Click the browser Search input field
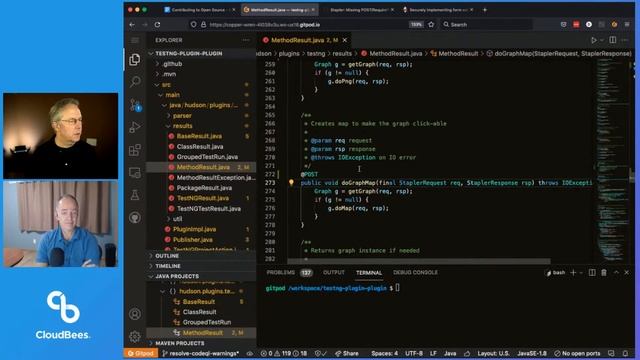The image size is (640, 360). [487, 24]
